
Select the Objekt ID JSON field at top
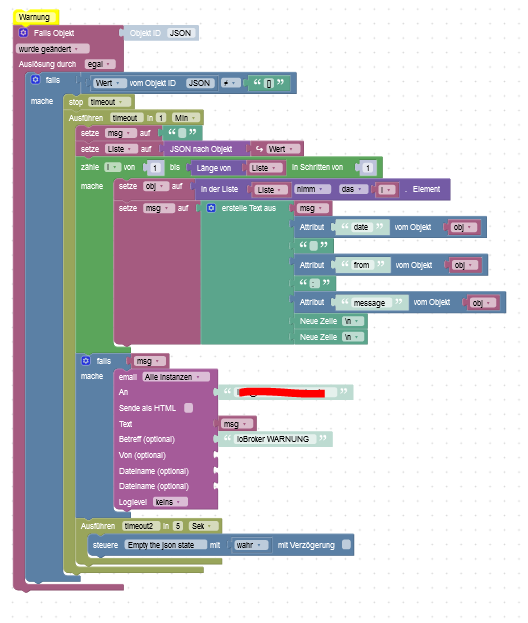[180, 33]
